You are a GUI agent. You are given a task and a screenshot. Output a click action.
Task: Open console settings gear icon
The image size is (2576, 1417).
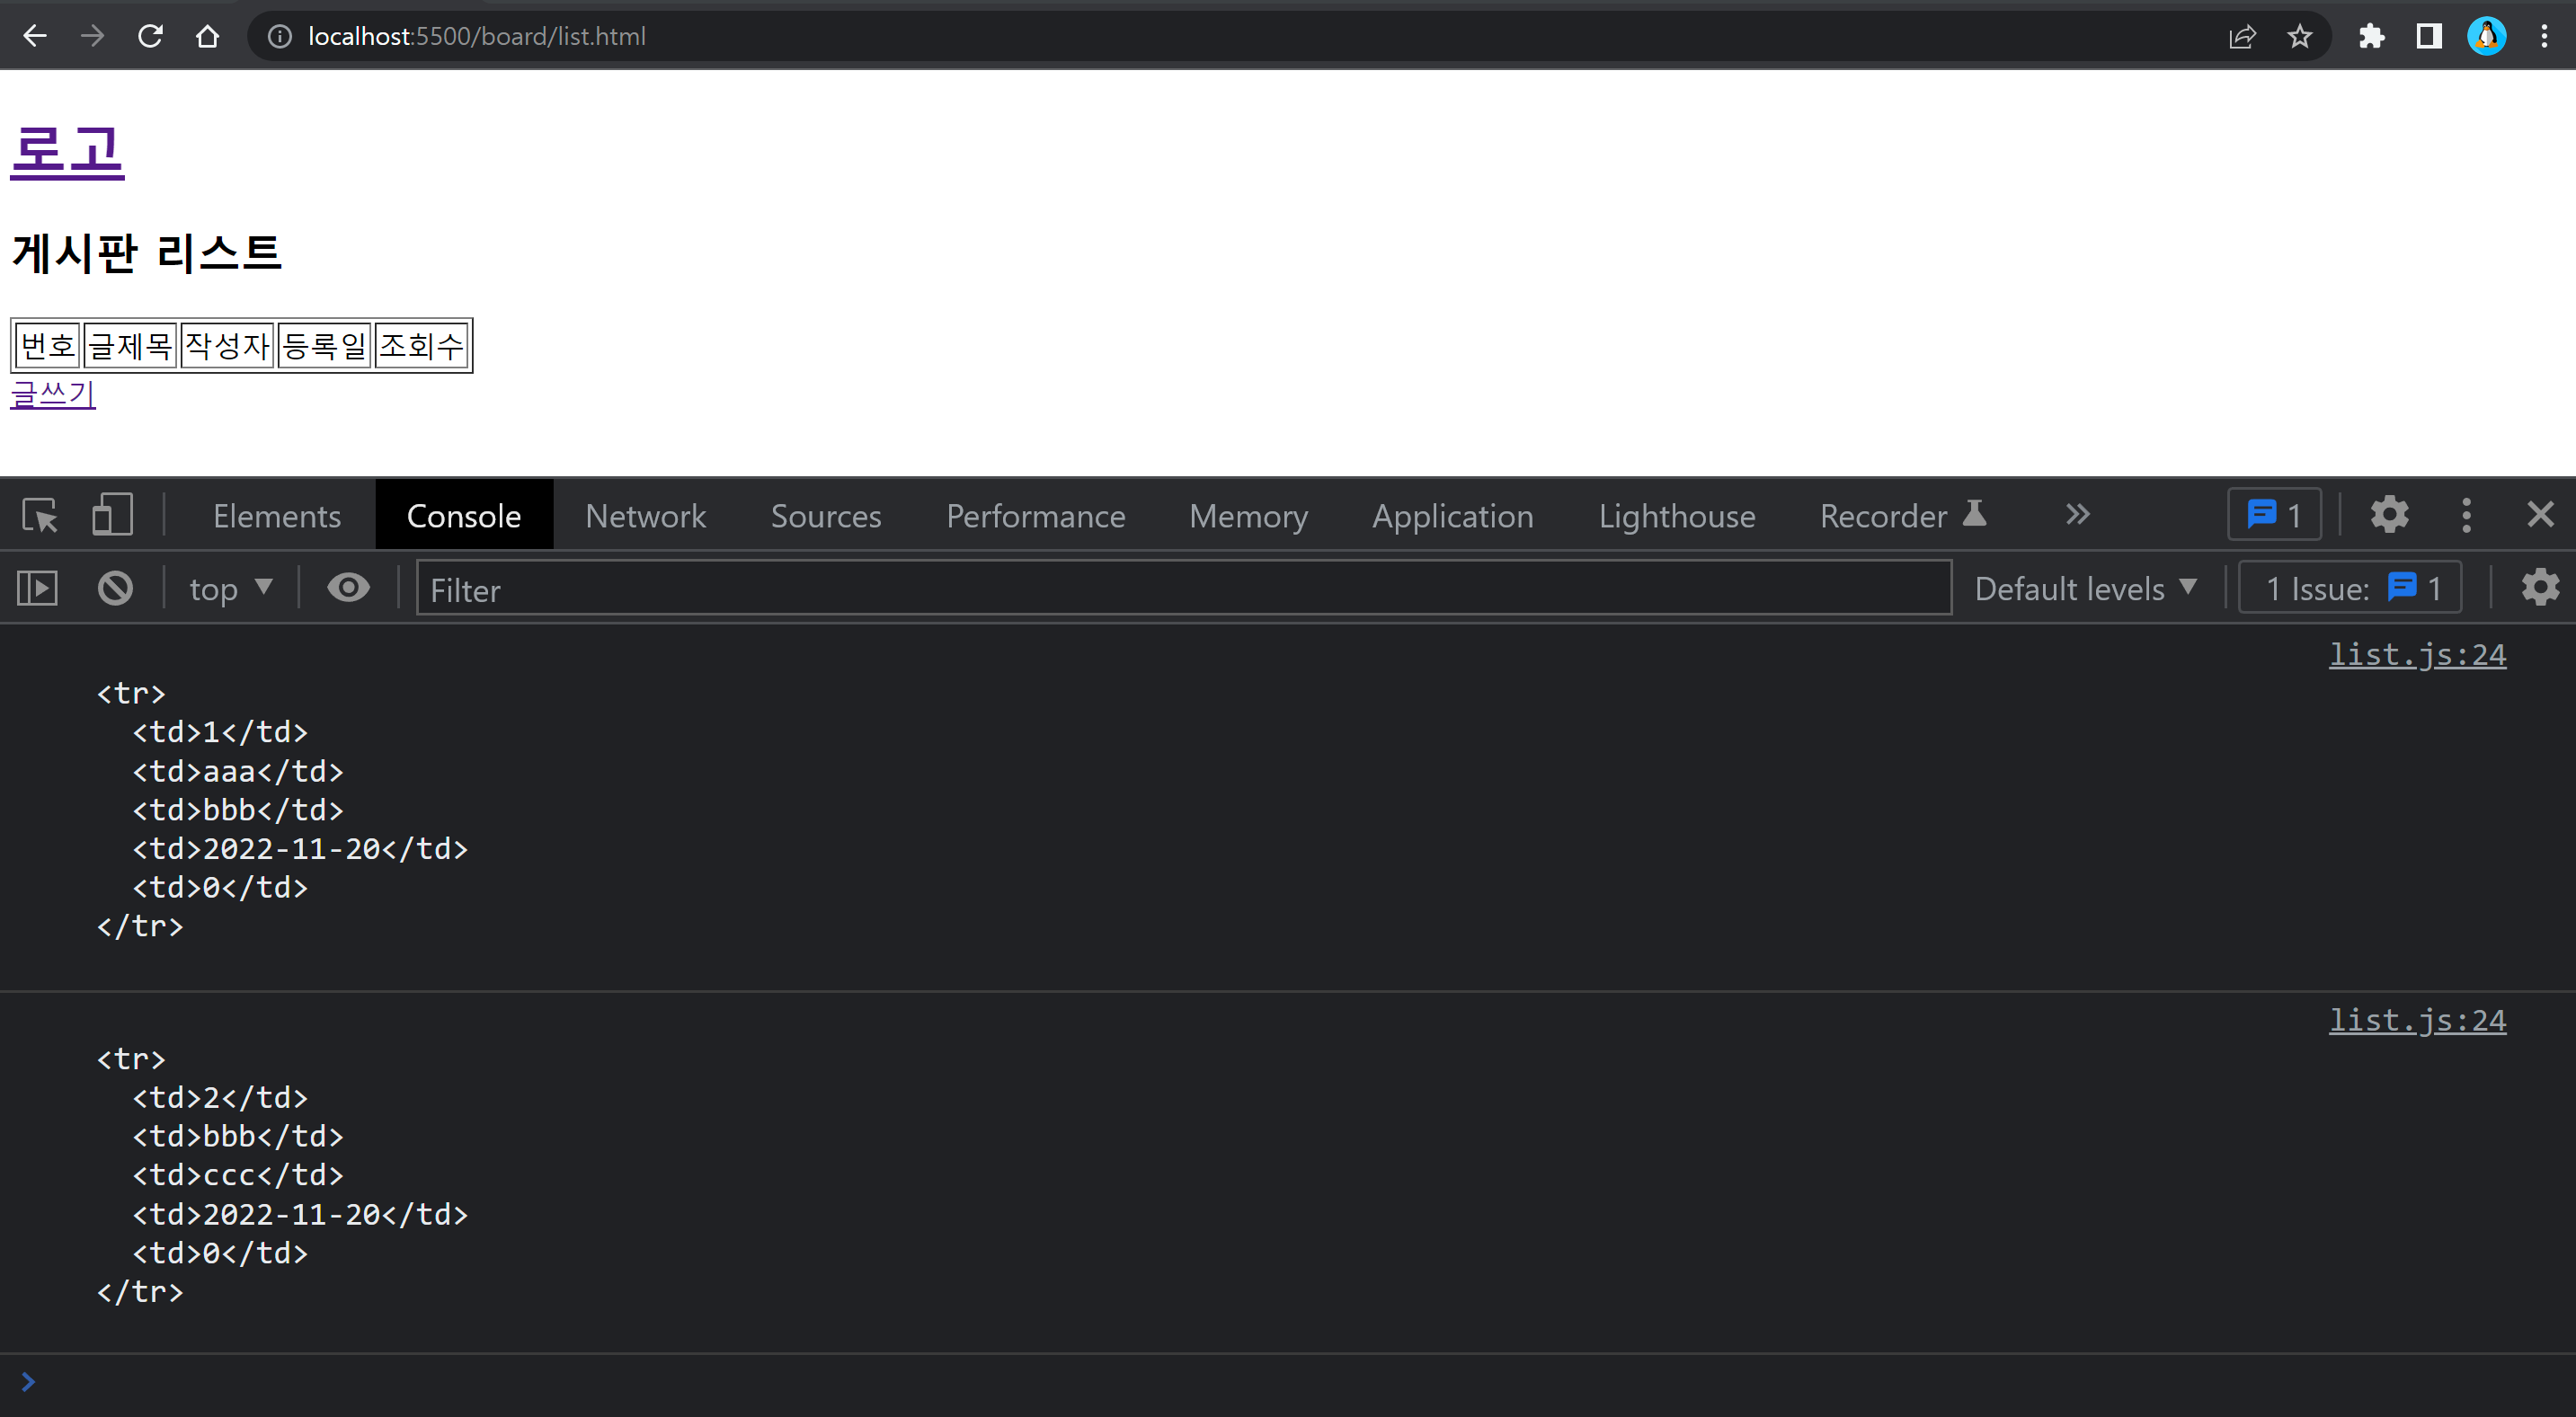pos(2540,588)
